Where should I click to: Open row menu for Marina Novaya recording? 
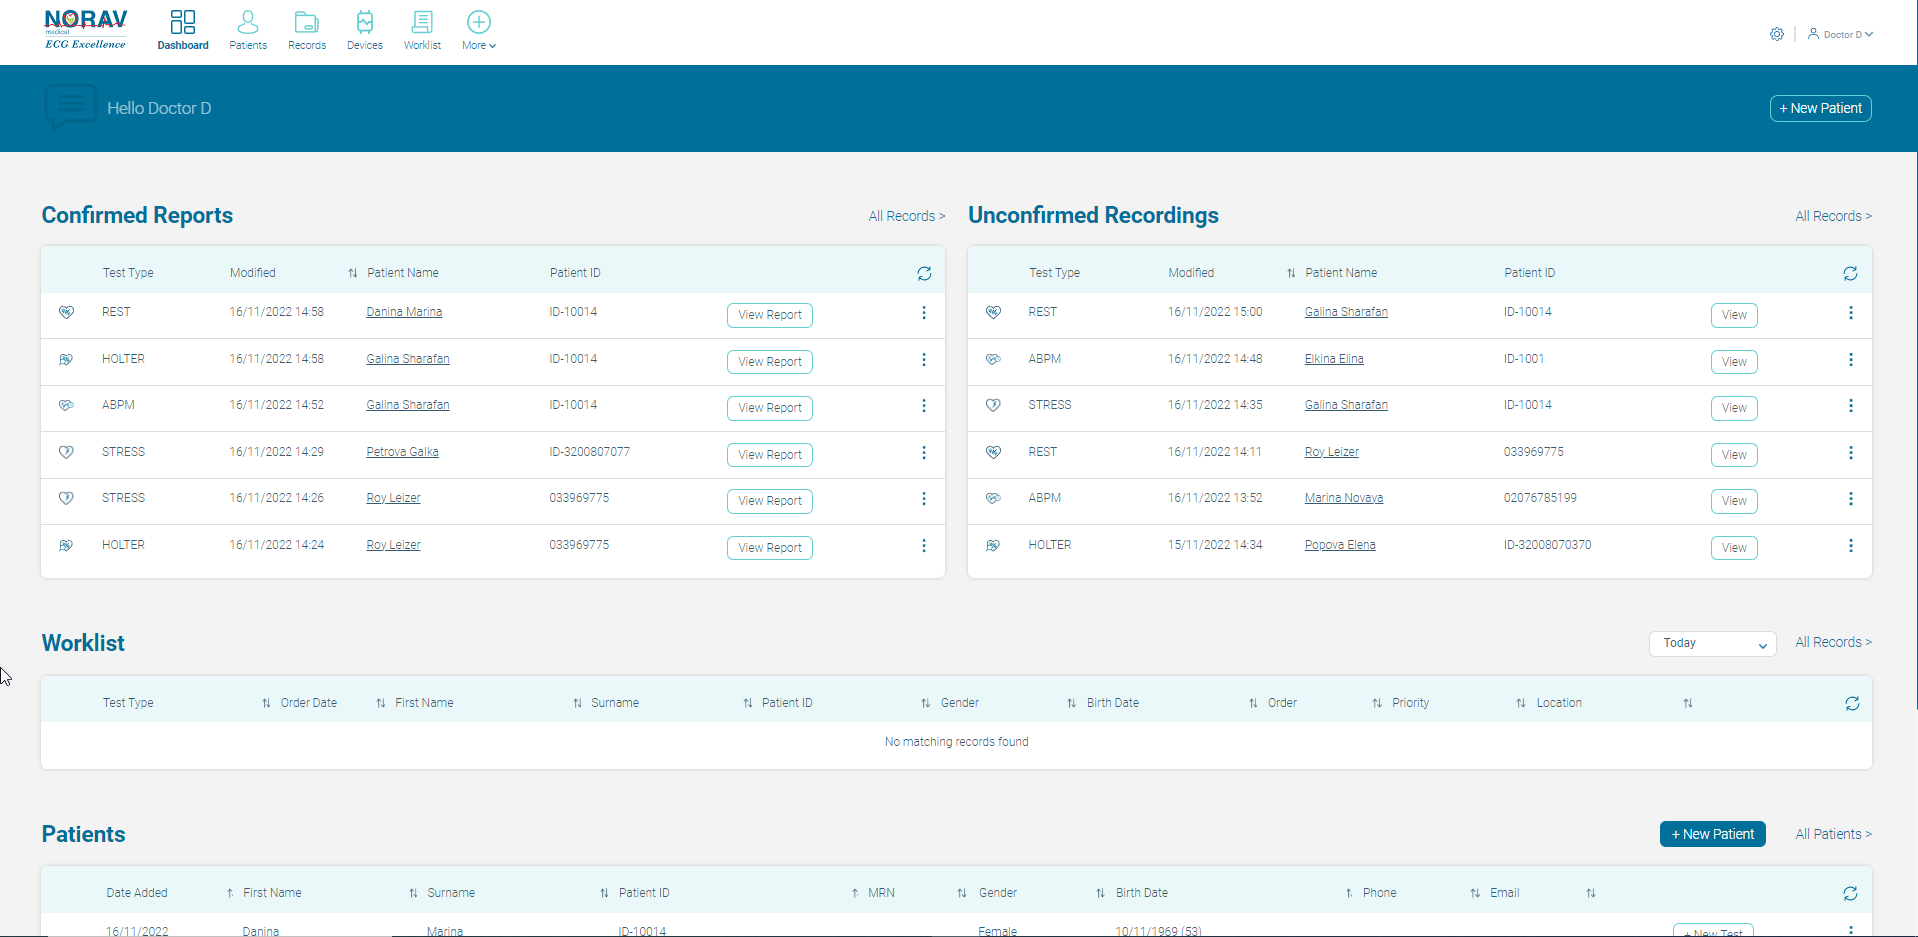click(x=1851, y=499)
